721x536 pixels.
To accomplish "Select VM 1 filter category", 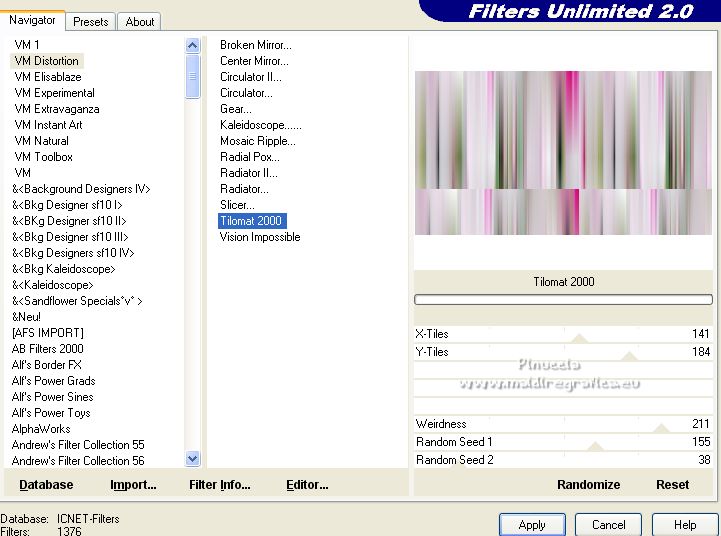I will [27, 45].
